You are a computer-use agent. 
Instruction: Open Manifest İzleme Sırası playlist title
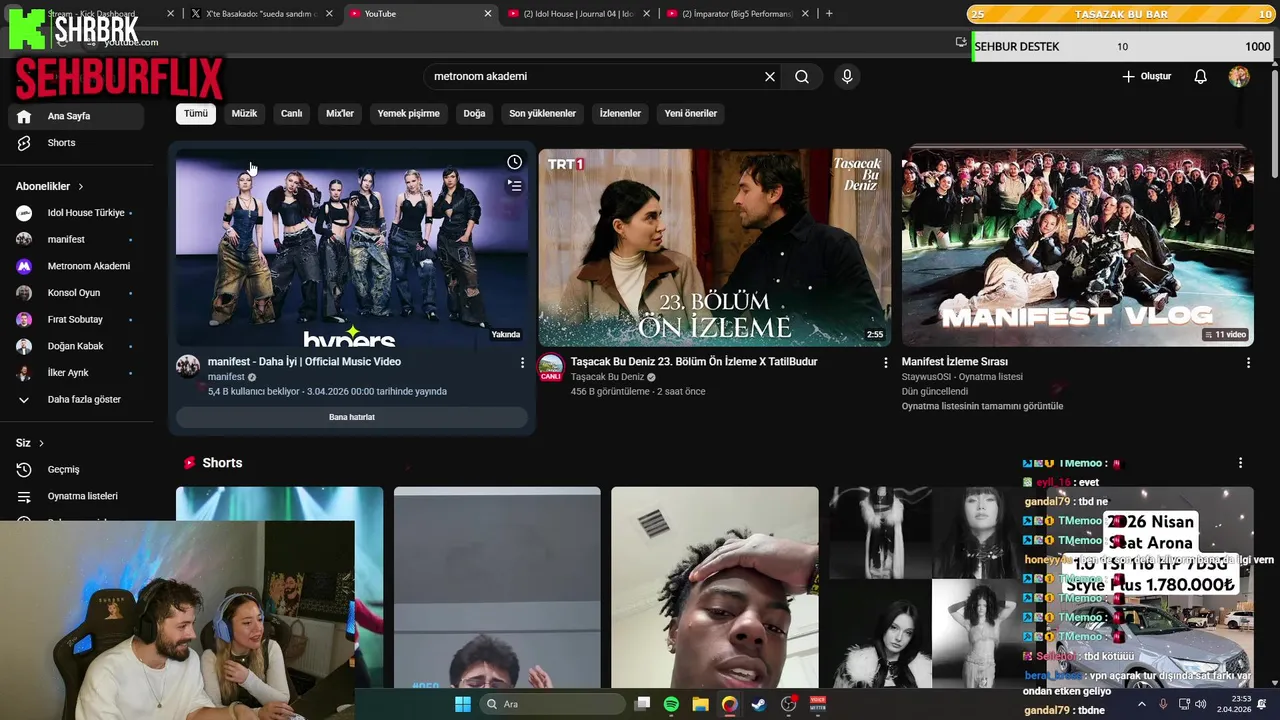(x=955, y=361)
